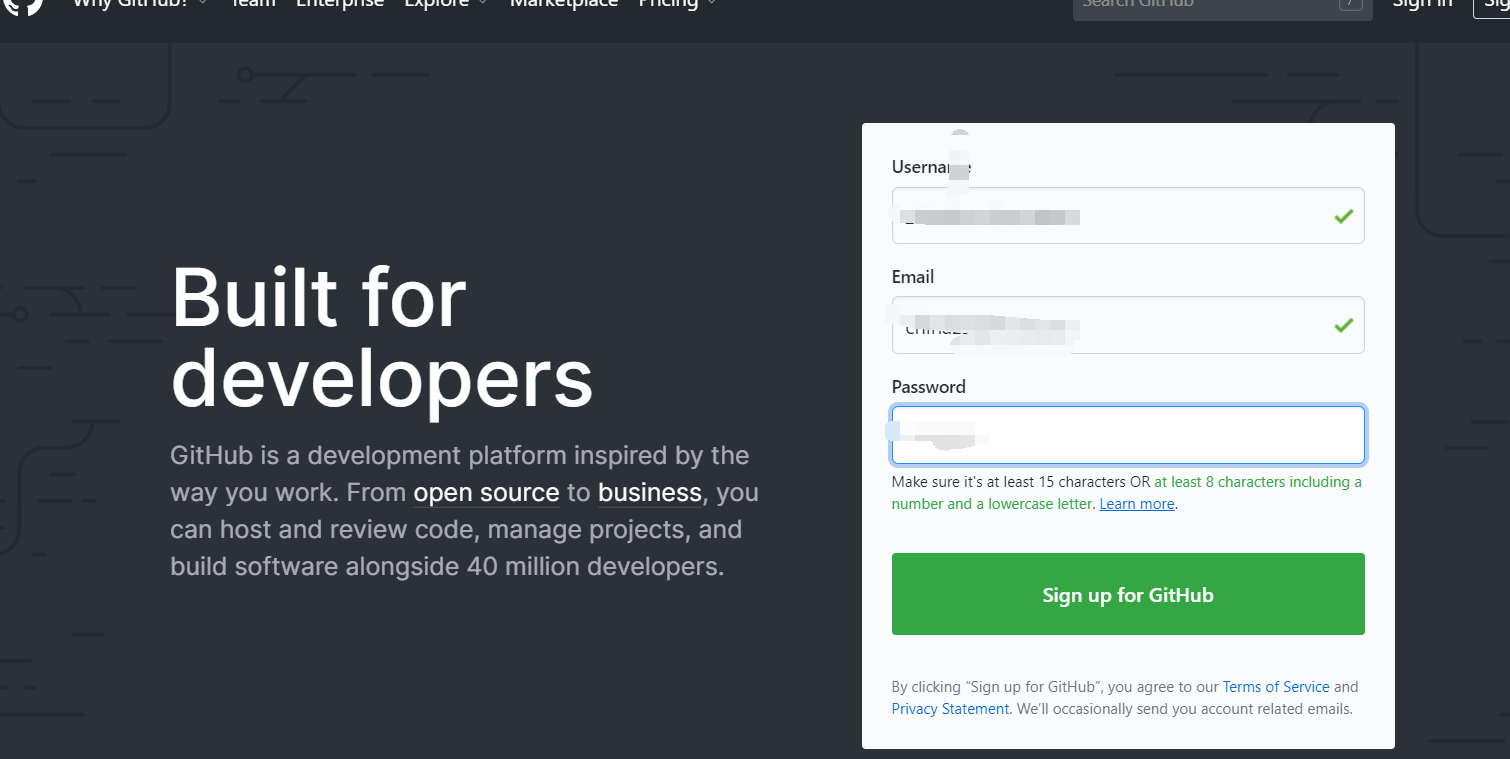
Task: Expand the Pricing navigation menu
Action: coord(677,3)
